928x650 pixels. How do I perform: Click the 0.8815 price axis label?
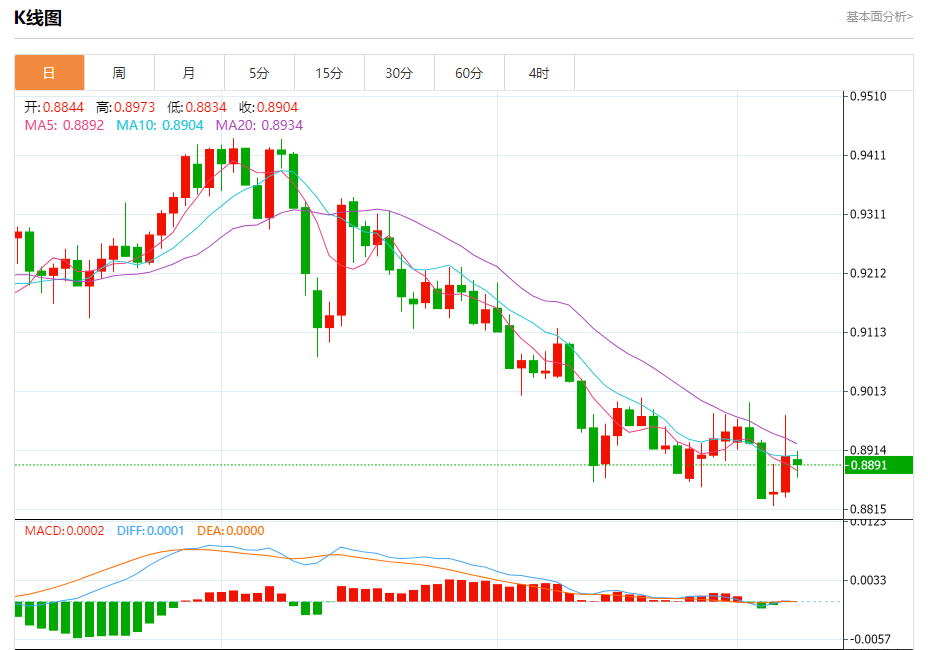pos(868,509)
